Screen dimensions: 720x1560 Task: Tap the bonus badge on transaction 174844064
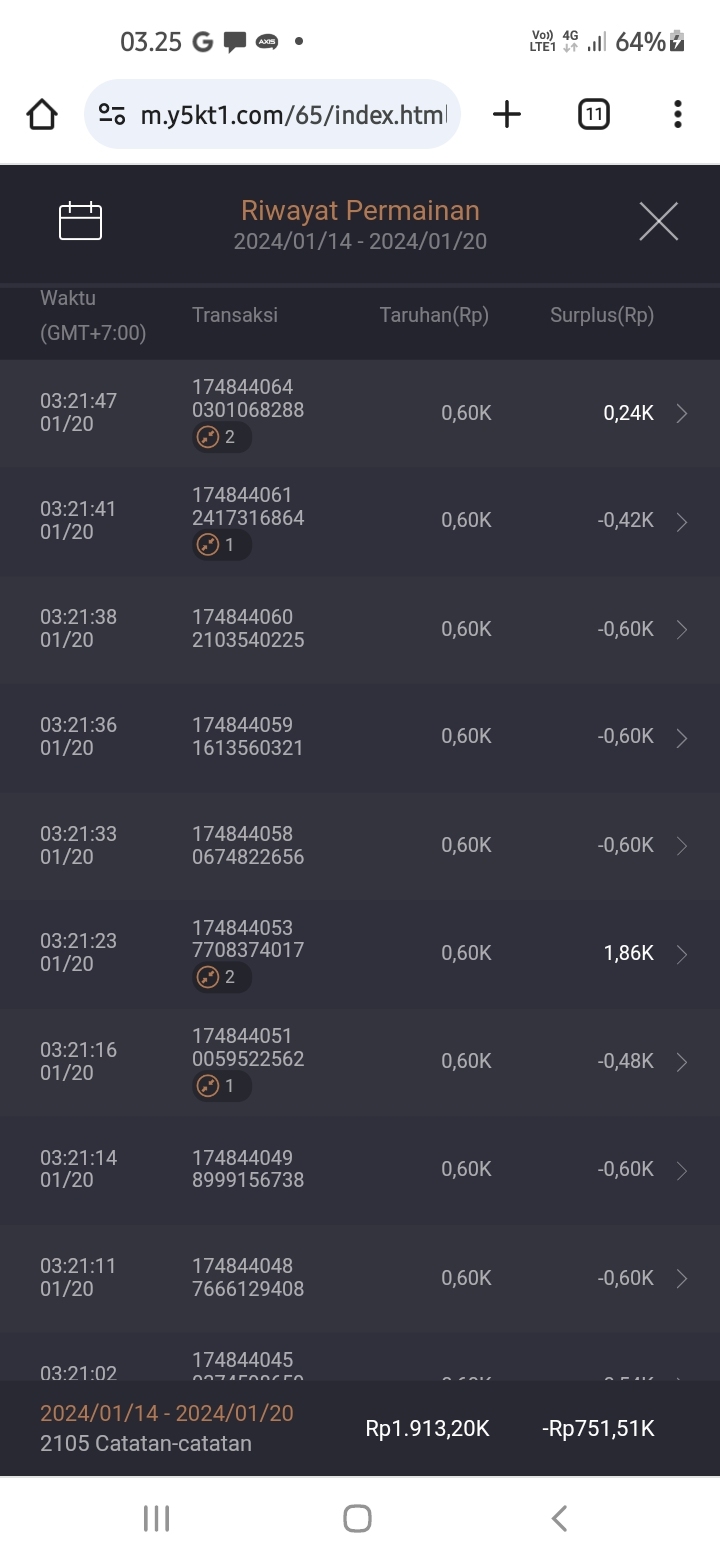click(221, 437)
